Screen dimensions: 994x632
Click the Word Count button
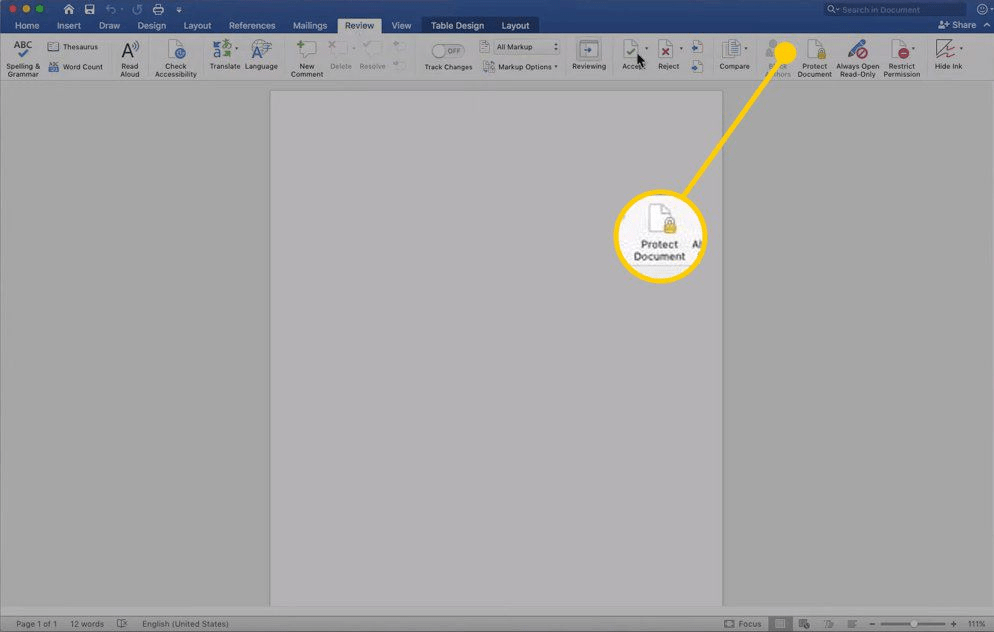pyautogui.click(x=76, y=67)
